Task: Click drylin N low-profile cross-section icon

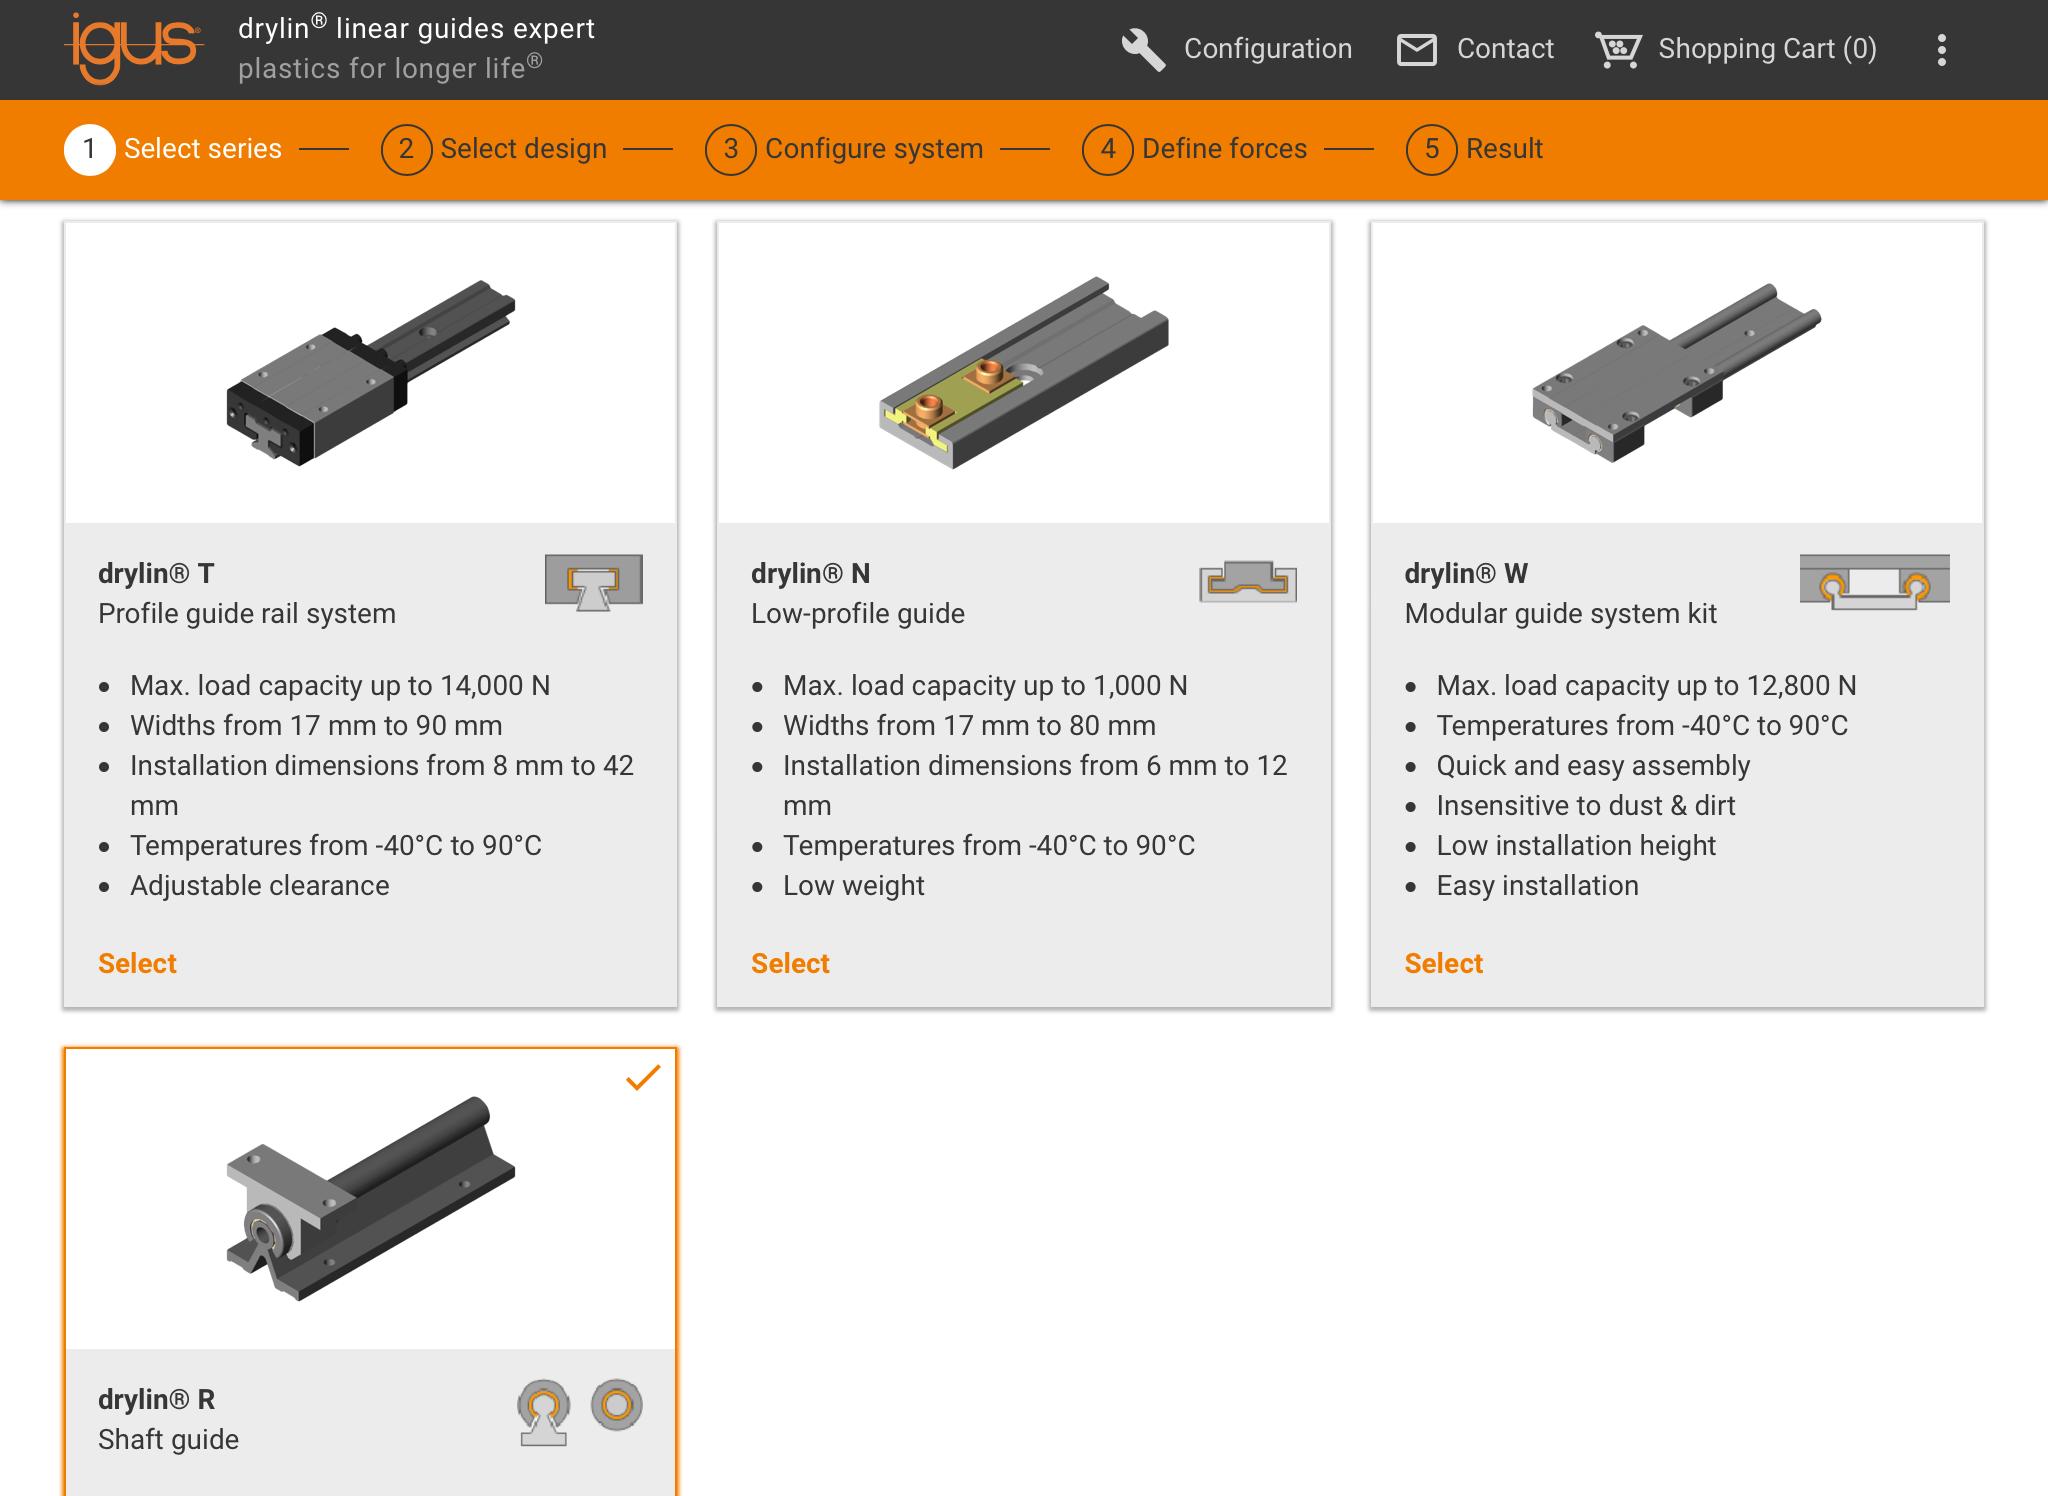Action: [x=1248, y=581]
